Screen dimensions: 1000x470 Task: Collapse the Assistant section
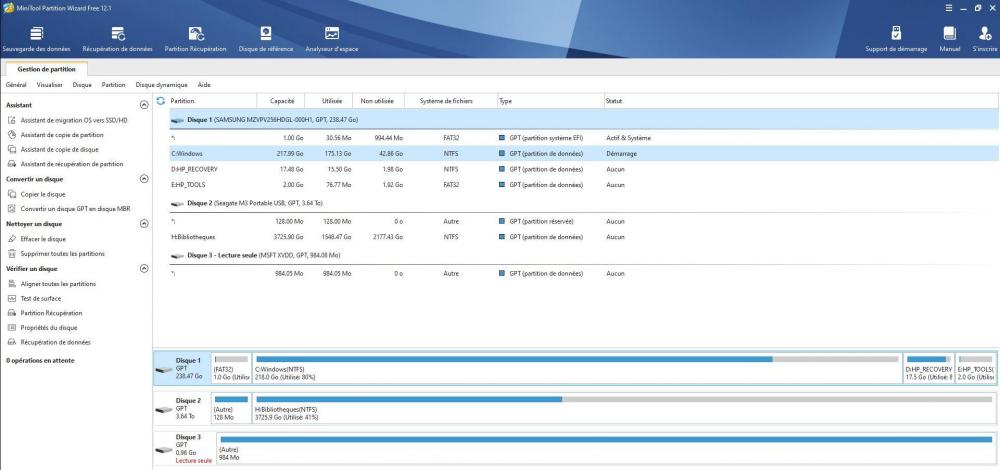[x=143, y=104]
